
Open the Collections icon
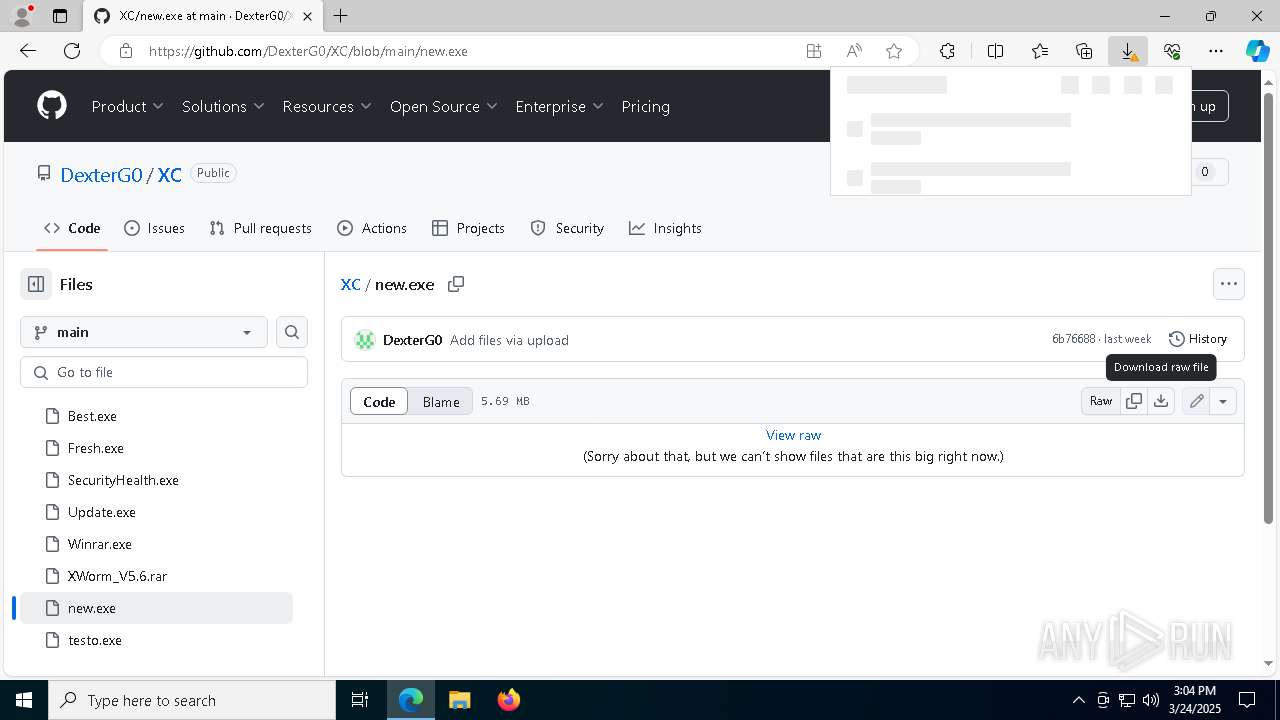pos(1084,51)
